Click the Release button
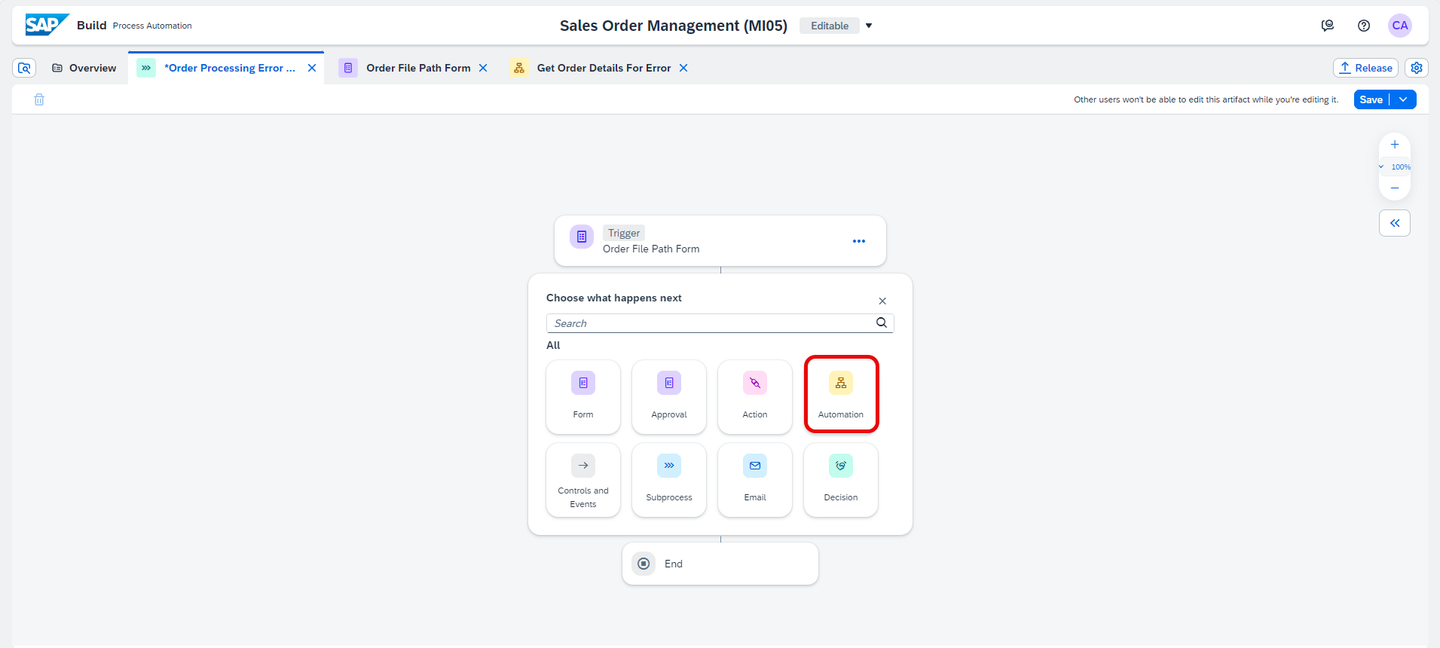The height and width of the screenshot is (648, 1440). tap(1365, 68)
